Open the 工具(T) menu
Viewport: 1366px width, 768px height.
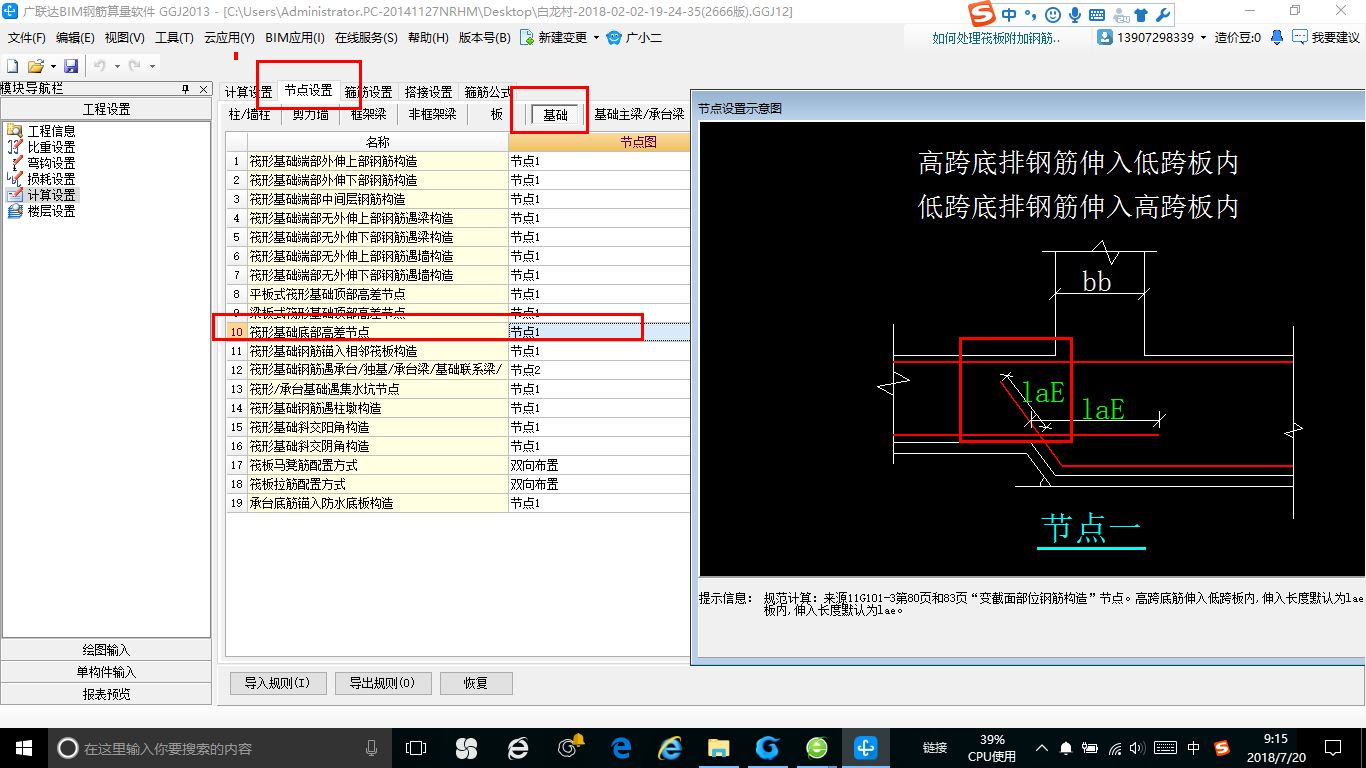tap(174, 37)
